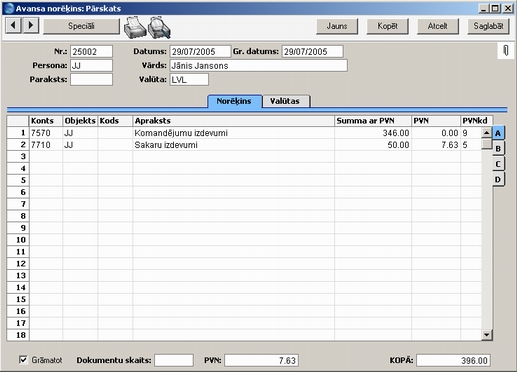The width and height of the screenshot is (517, 372).
Task: Click the paperclip attachments icon
Action: coord(506,51)
